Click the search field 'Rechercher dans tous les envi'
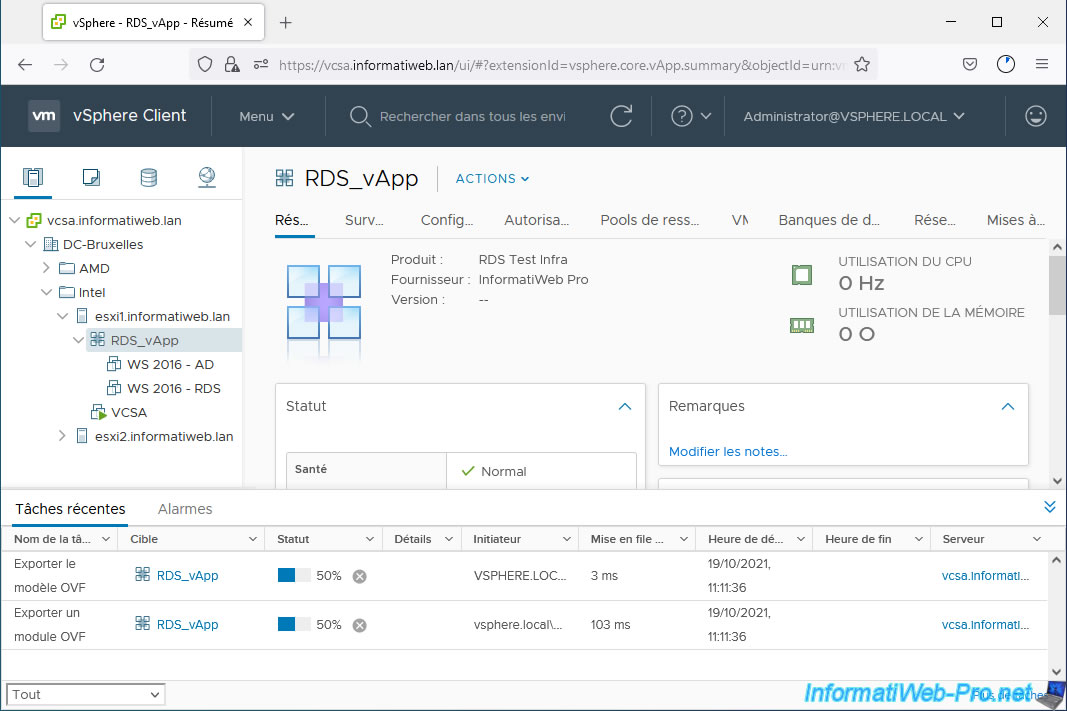The width and height of the screenshot is (1067, 711). (x=472, y=116)
